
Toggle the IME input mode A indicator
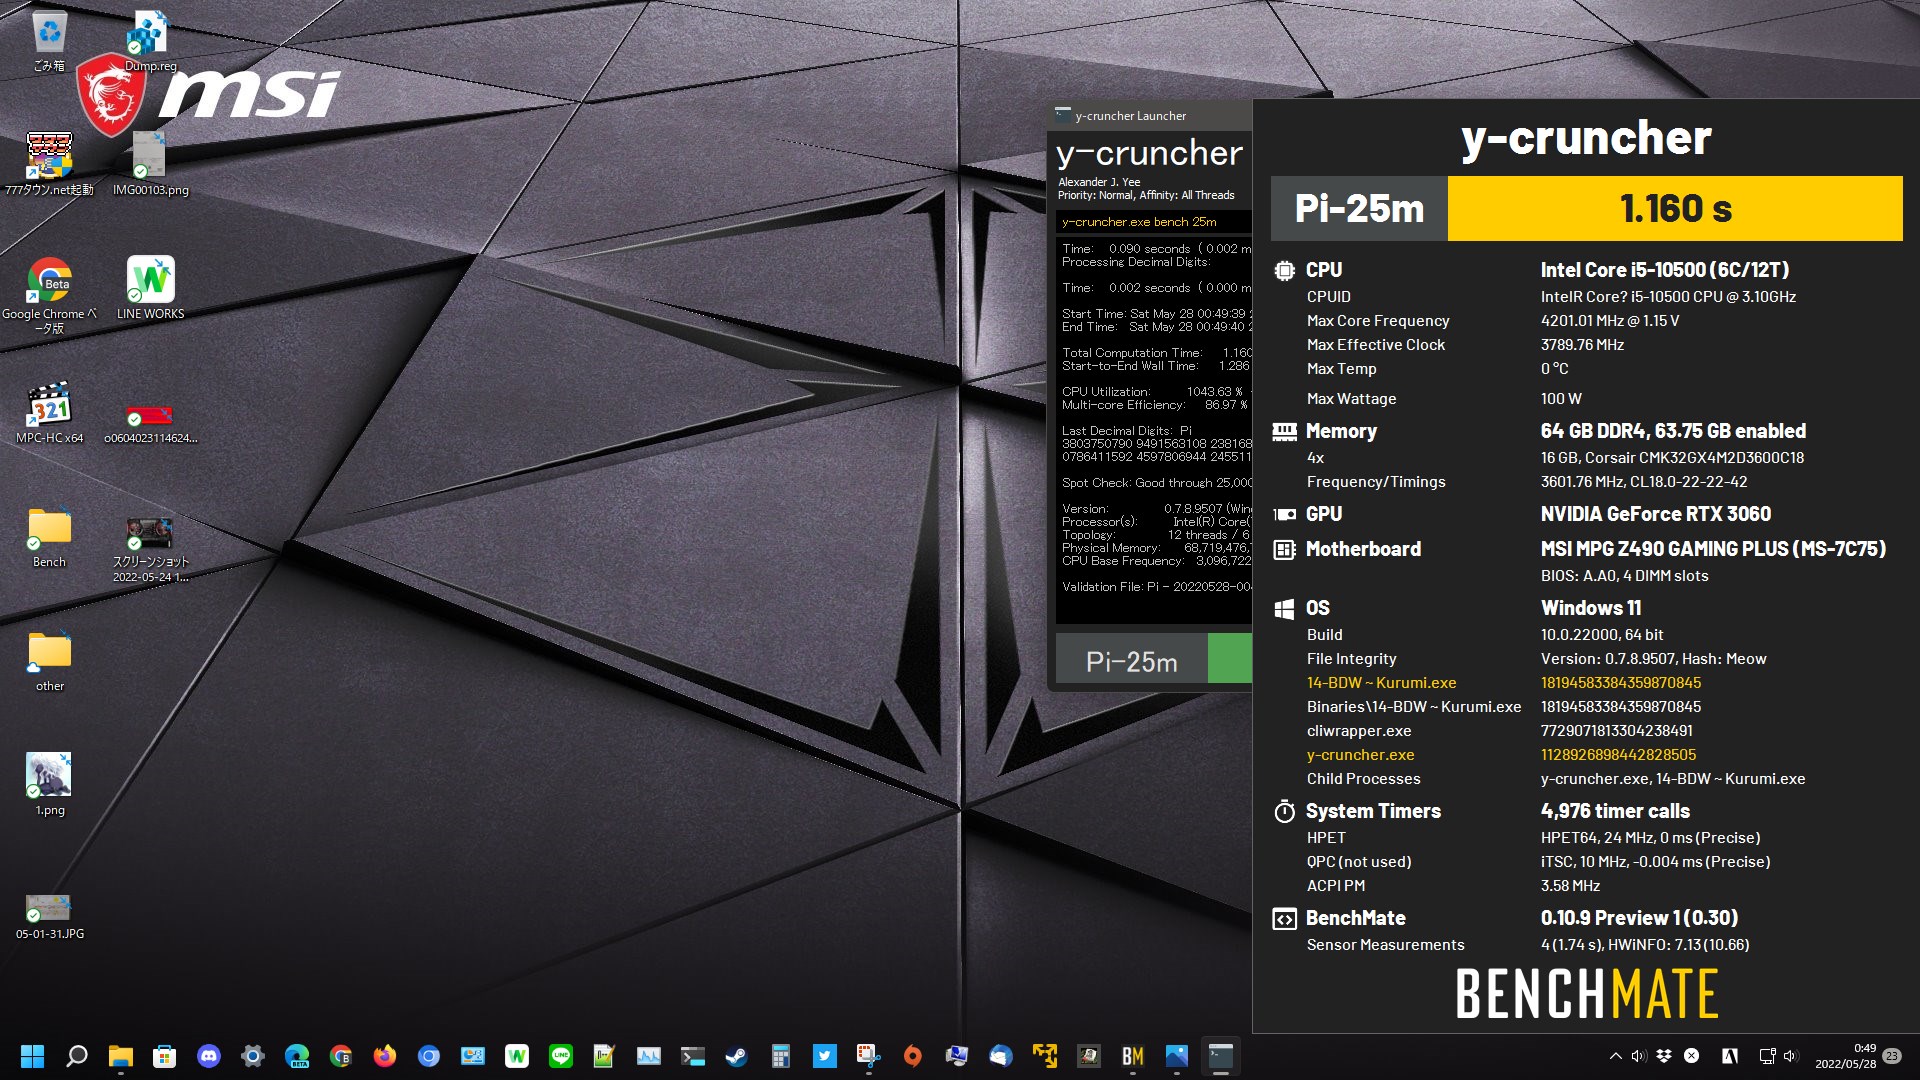click(x=1730, y=1056)
